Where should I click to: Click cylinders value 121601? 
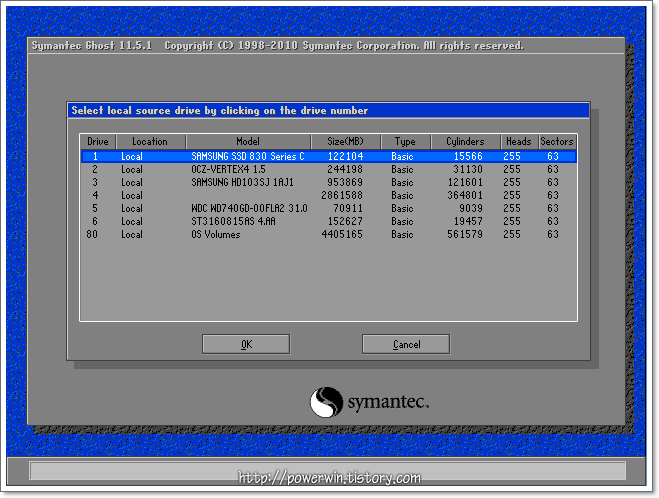[x=465, y=182]
